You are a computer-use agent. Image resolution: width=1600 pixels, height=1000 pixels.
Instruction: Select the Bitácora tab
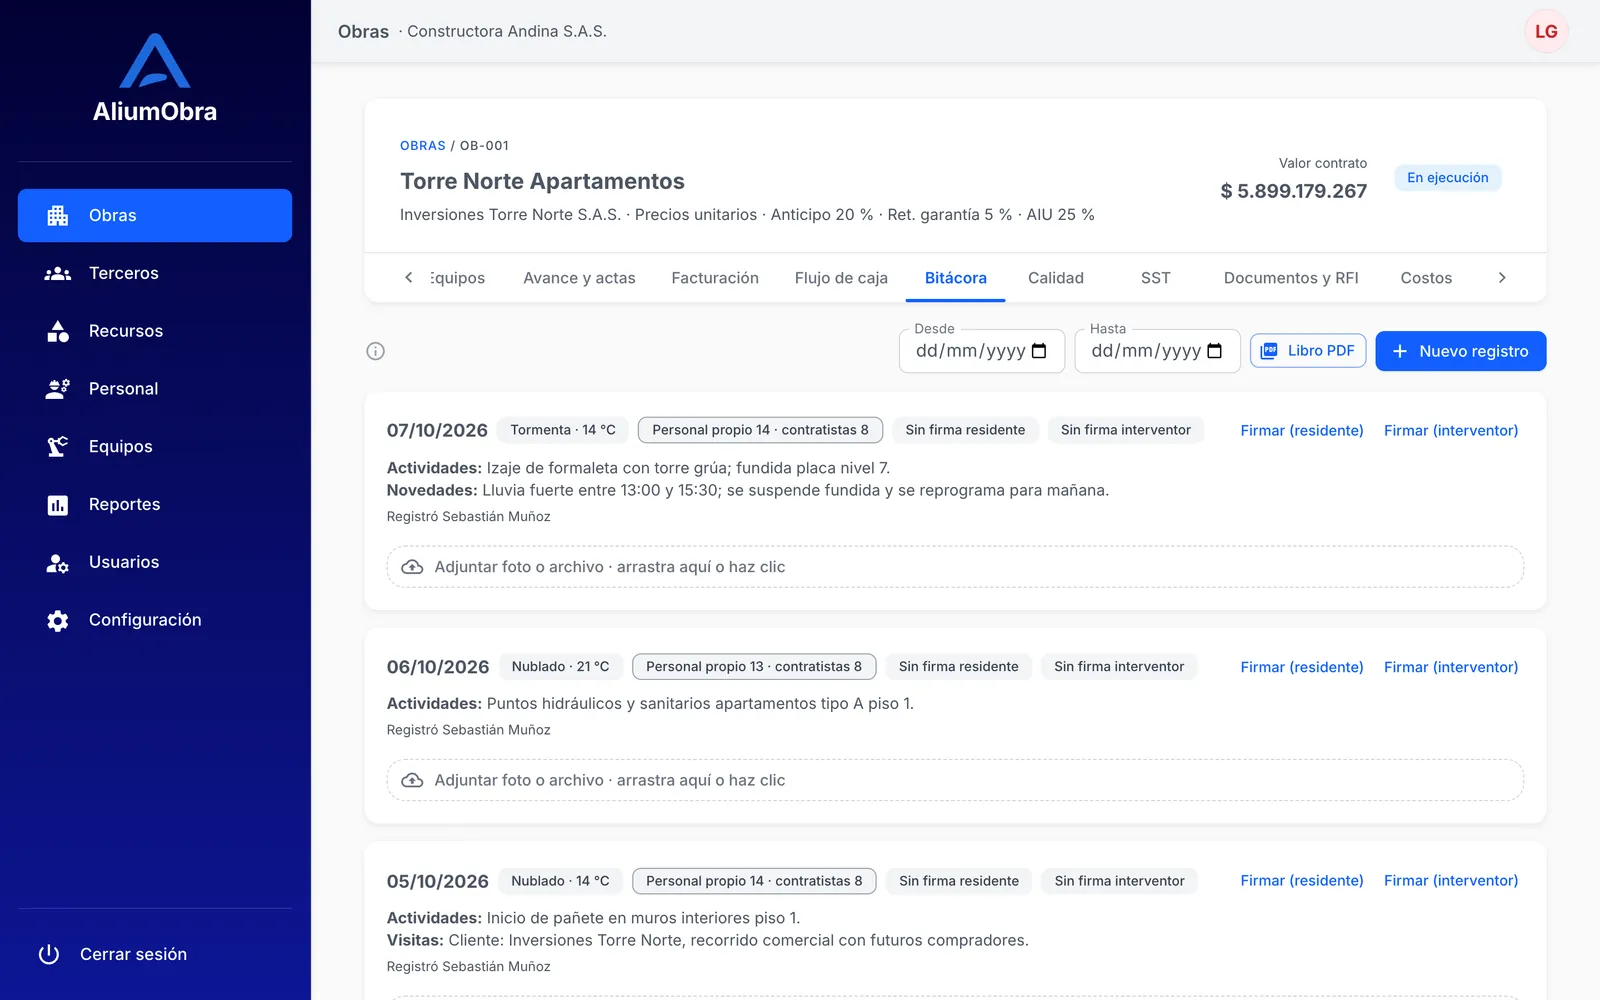click(955, 278)
